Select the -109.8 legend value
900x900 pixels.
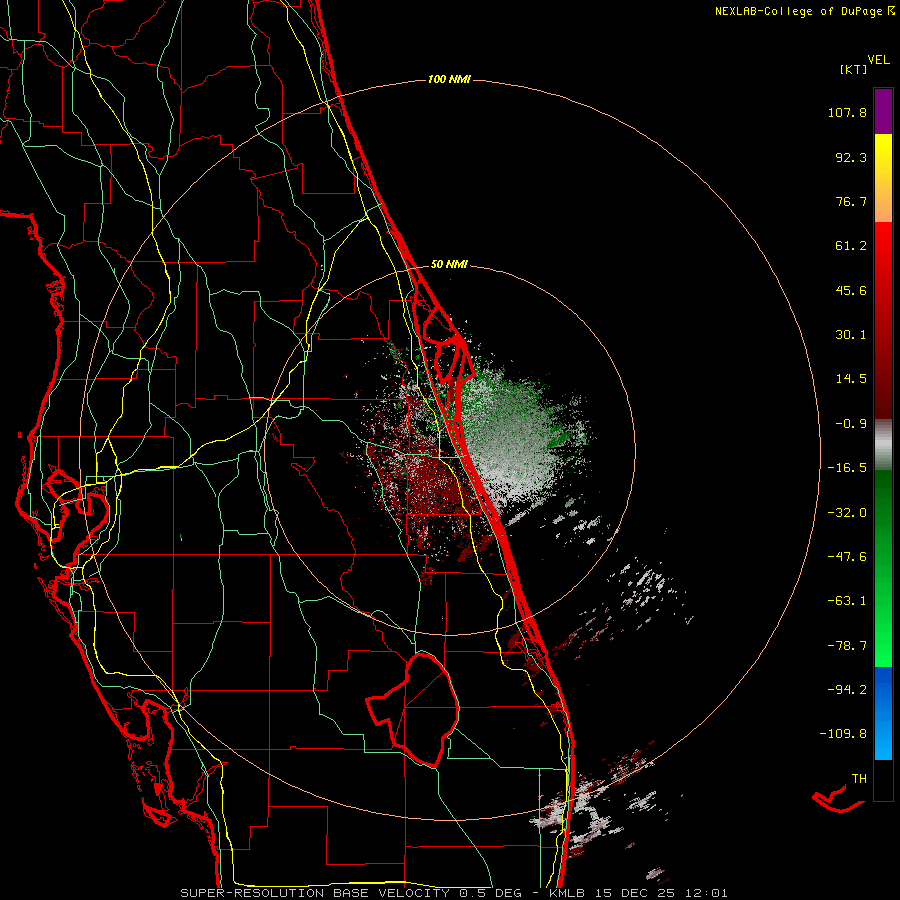[843, 734]
